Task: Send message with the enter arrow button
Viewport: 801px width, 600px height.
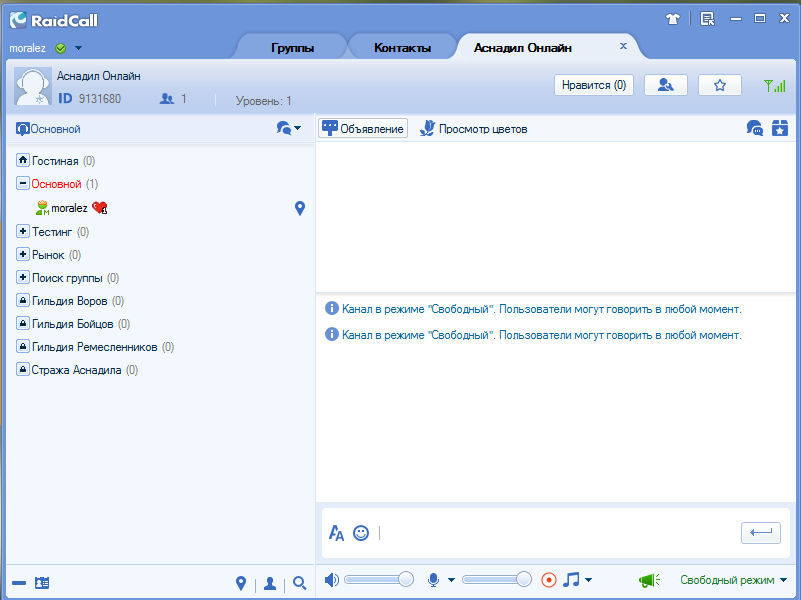Action: (x=761, y=533)
